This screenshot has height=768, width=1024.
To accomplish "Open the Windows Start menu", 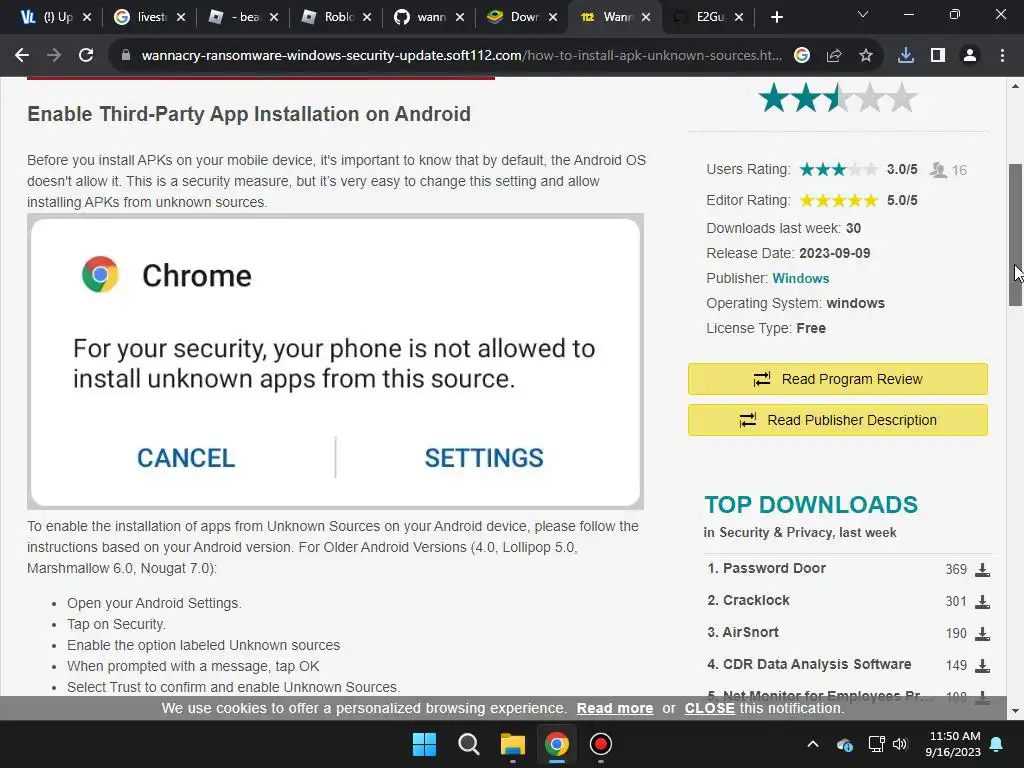I will (424, 744).
